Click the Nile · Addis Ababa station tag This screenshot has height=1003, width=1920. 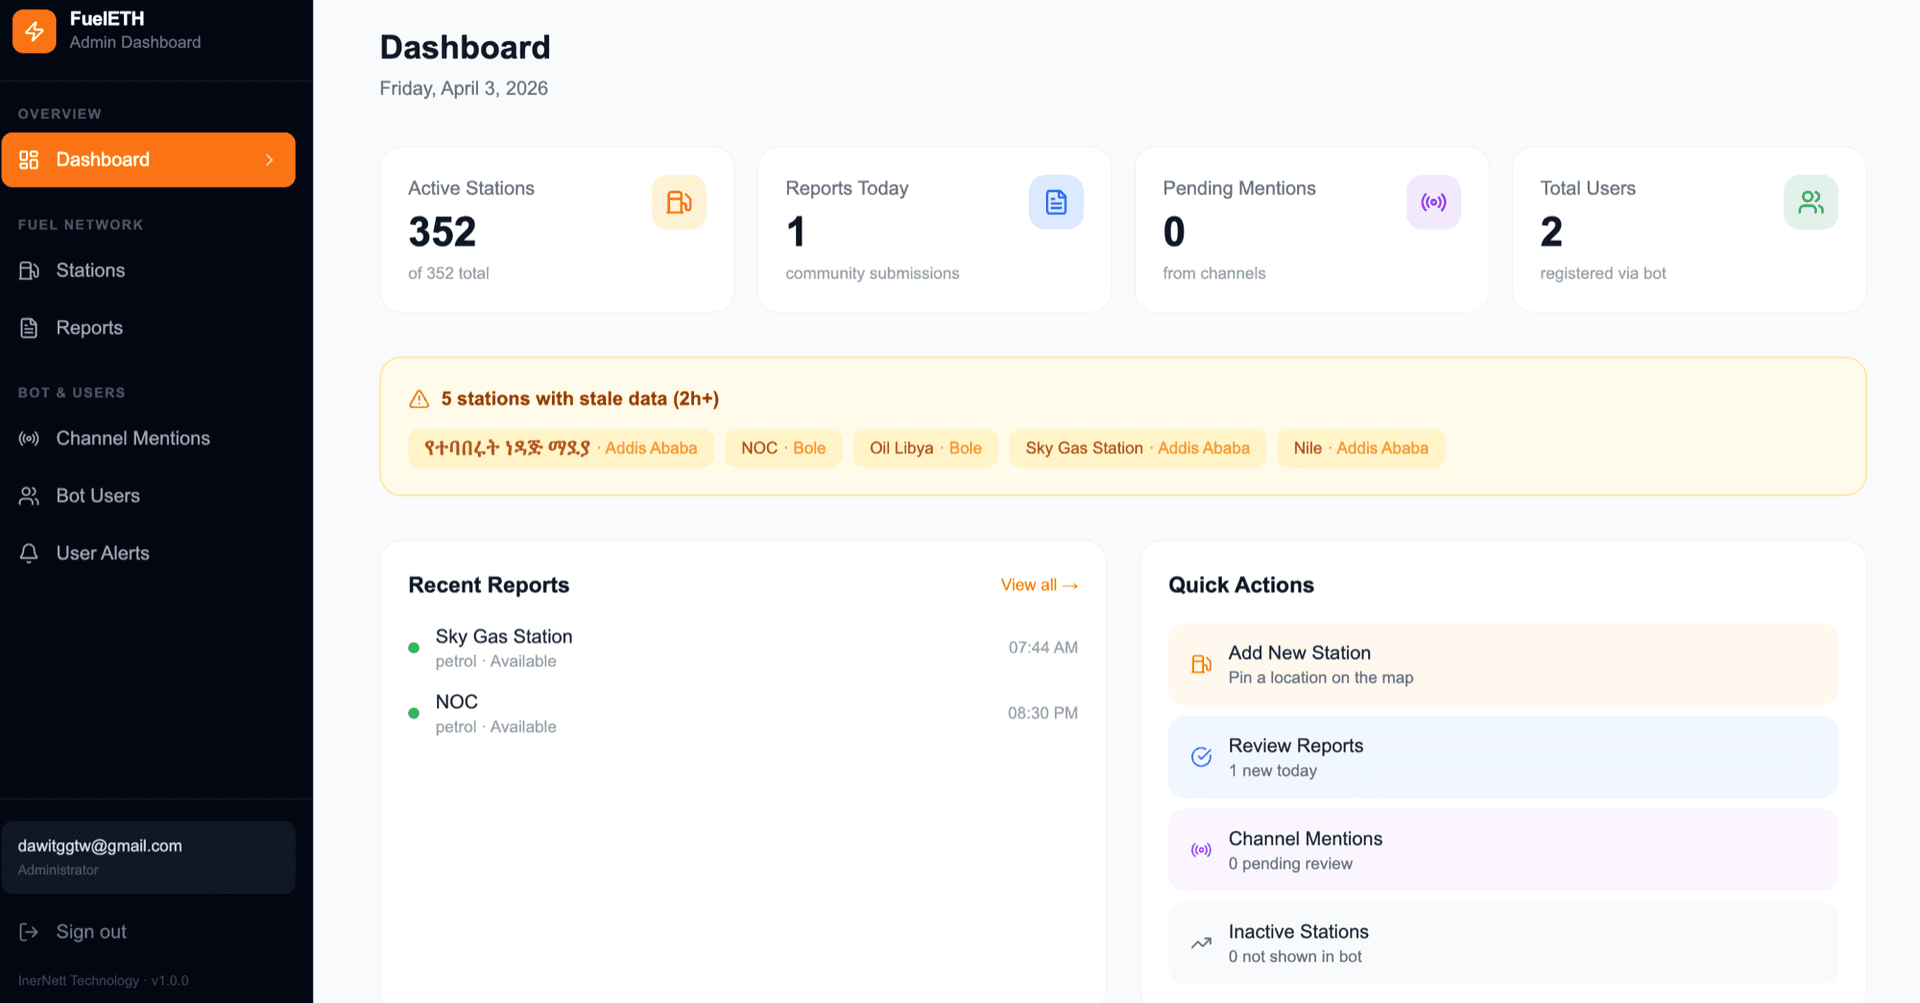[x=1360, y=448]
